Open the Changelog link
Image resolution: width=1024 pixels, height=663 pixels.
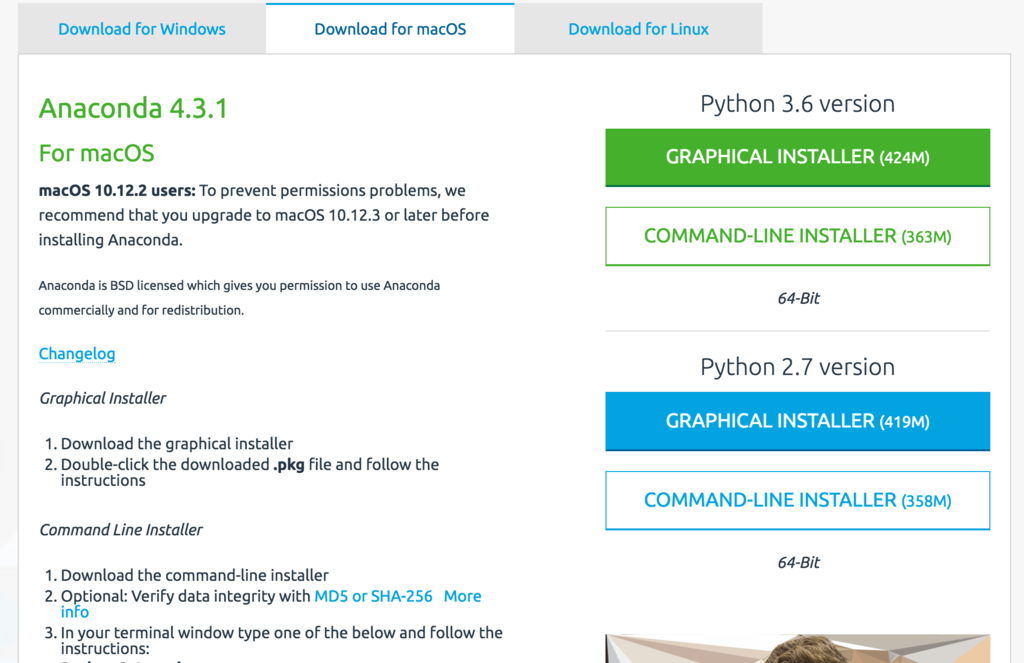(x=77, y=353)
